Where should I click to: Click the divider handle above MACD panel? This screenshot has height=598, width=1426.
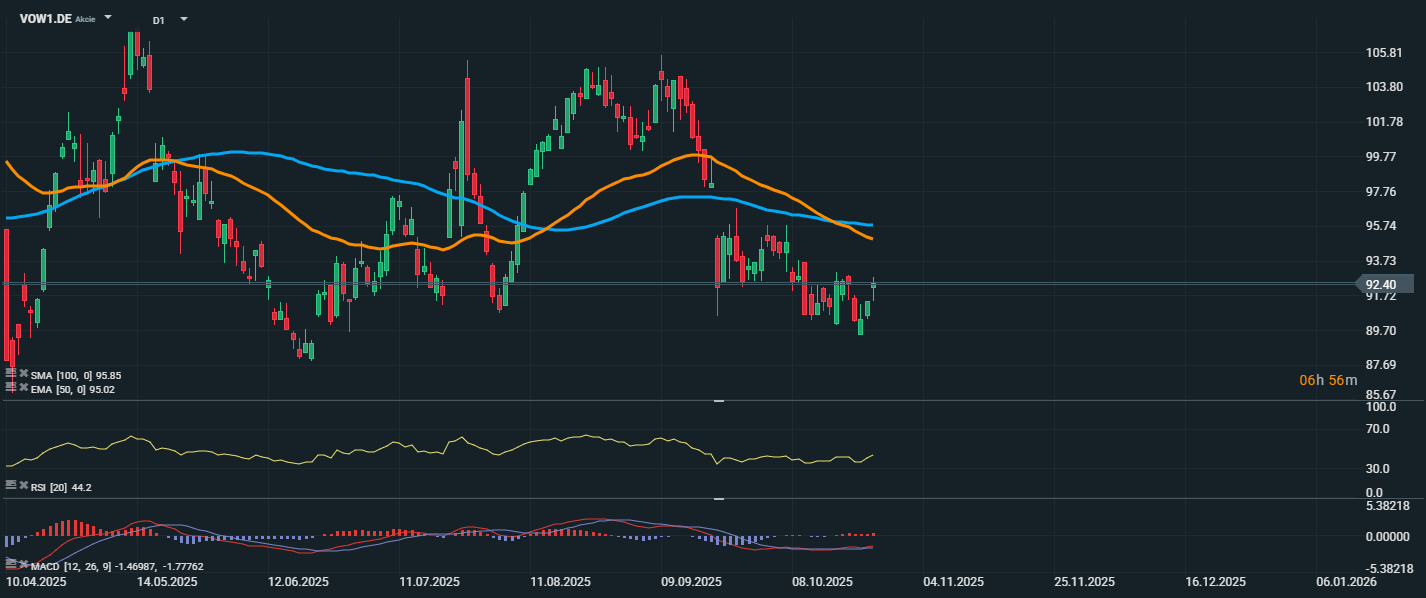pyautogui.click(x=718, y=498)
